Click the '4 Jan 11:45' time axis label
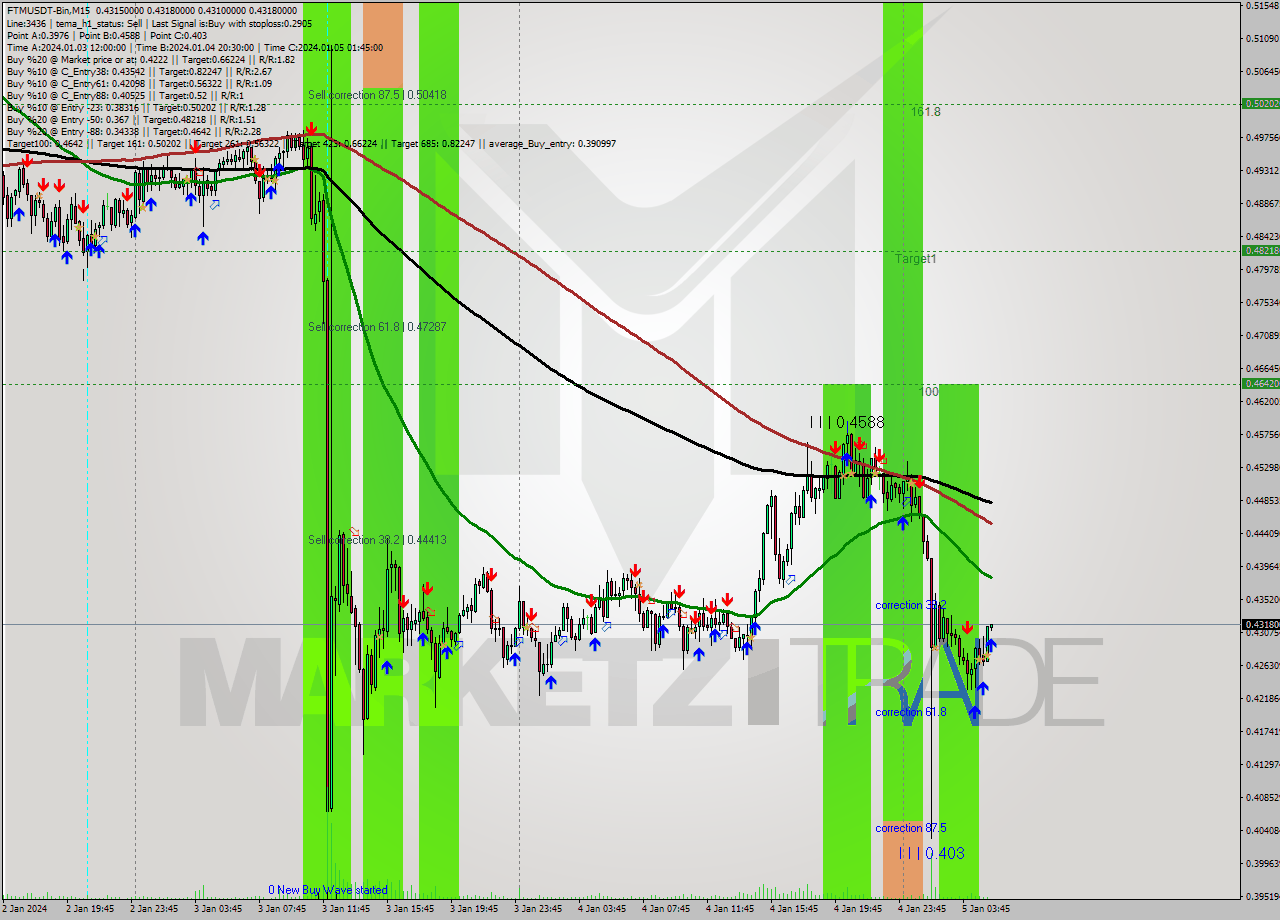The height and width of the screenshot is (920, 1280). click(730, 909)
